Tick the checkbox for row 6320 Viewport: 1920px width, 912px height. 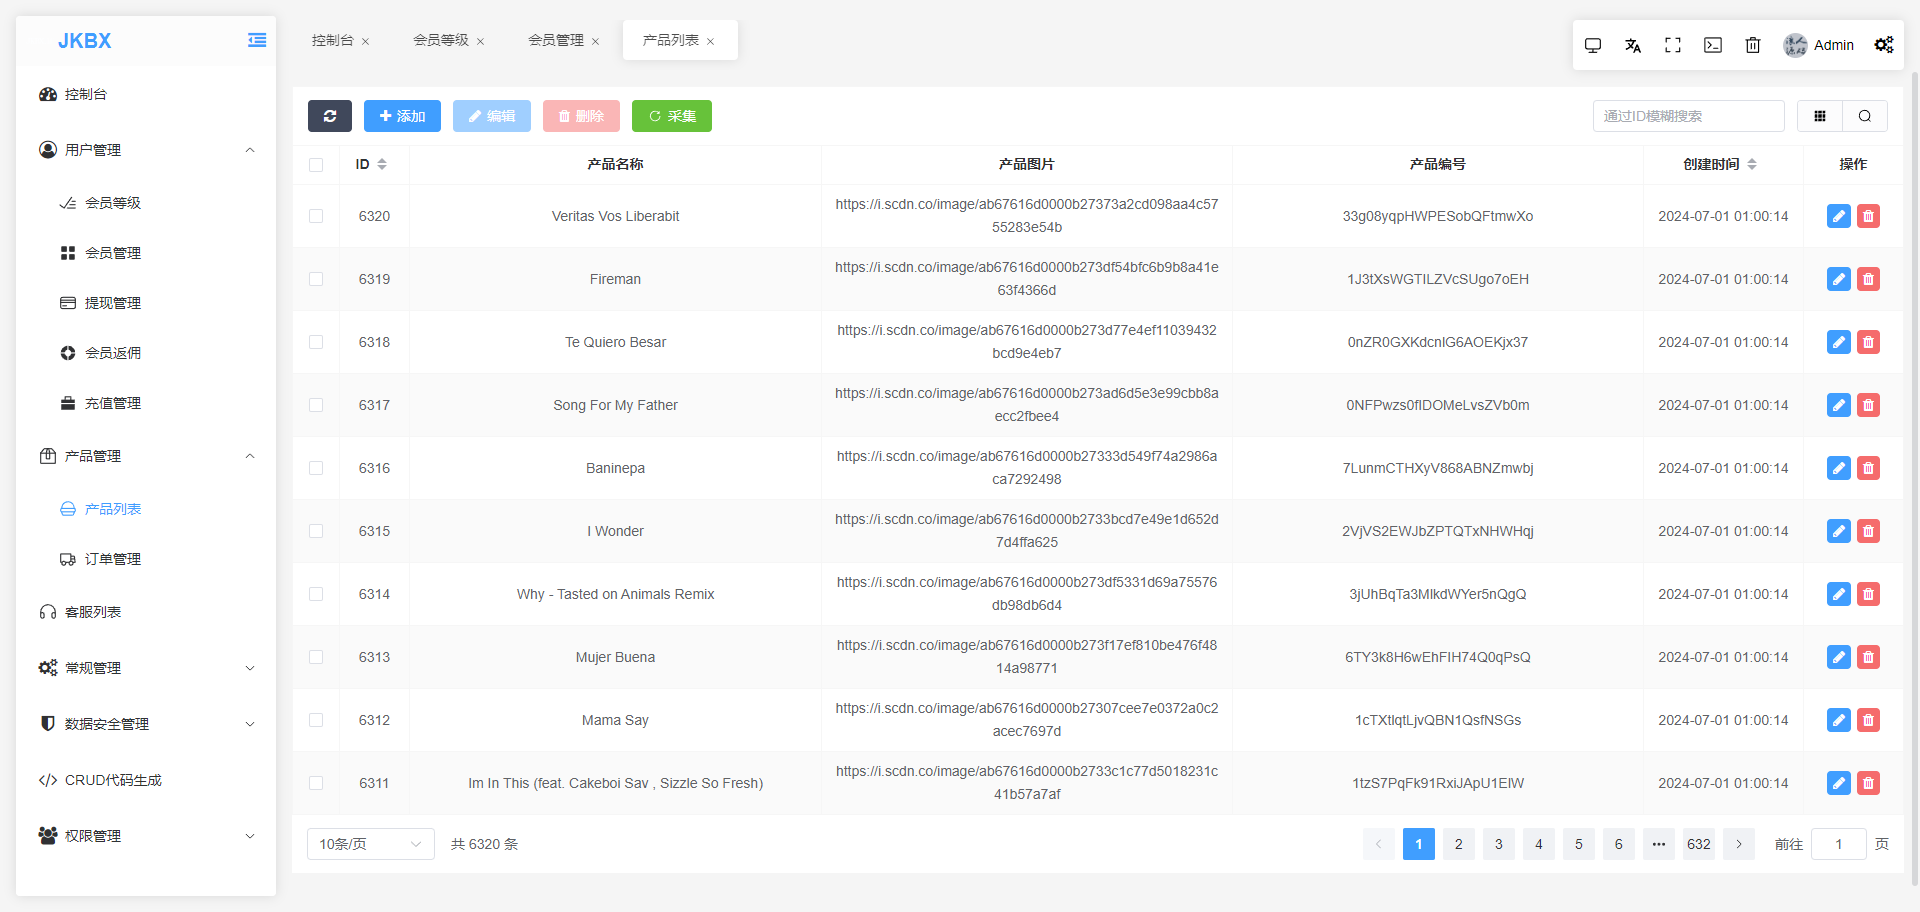[316, 216]
